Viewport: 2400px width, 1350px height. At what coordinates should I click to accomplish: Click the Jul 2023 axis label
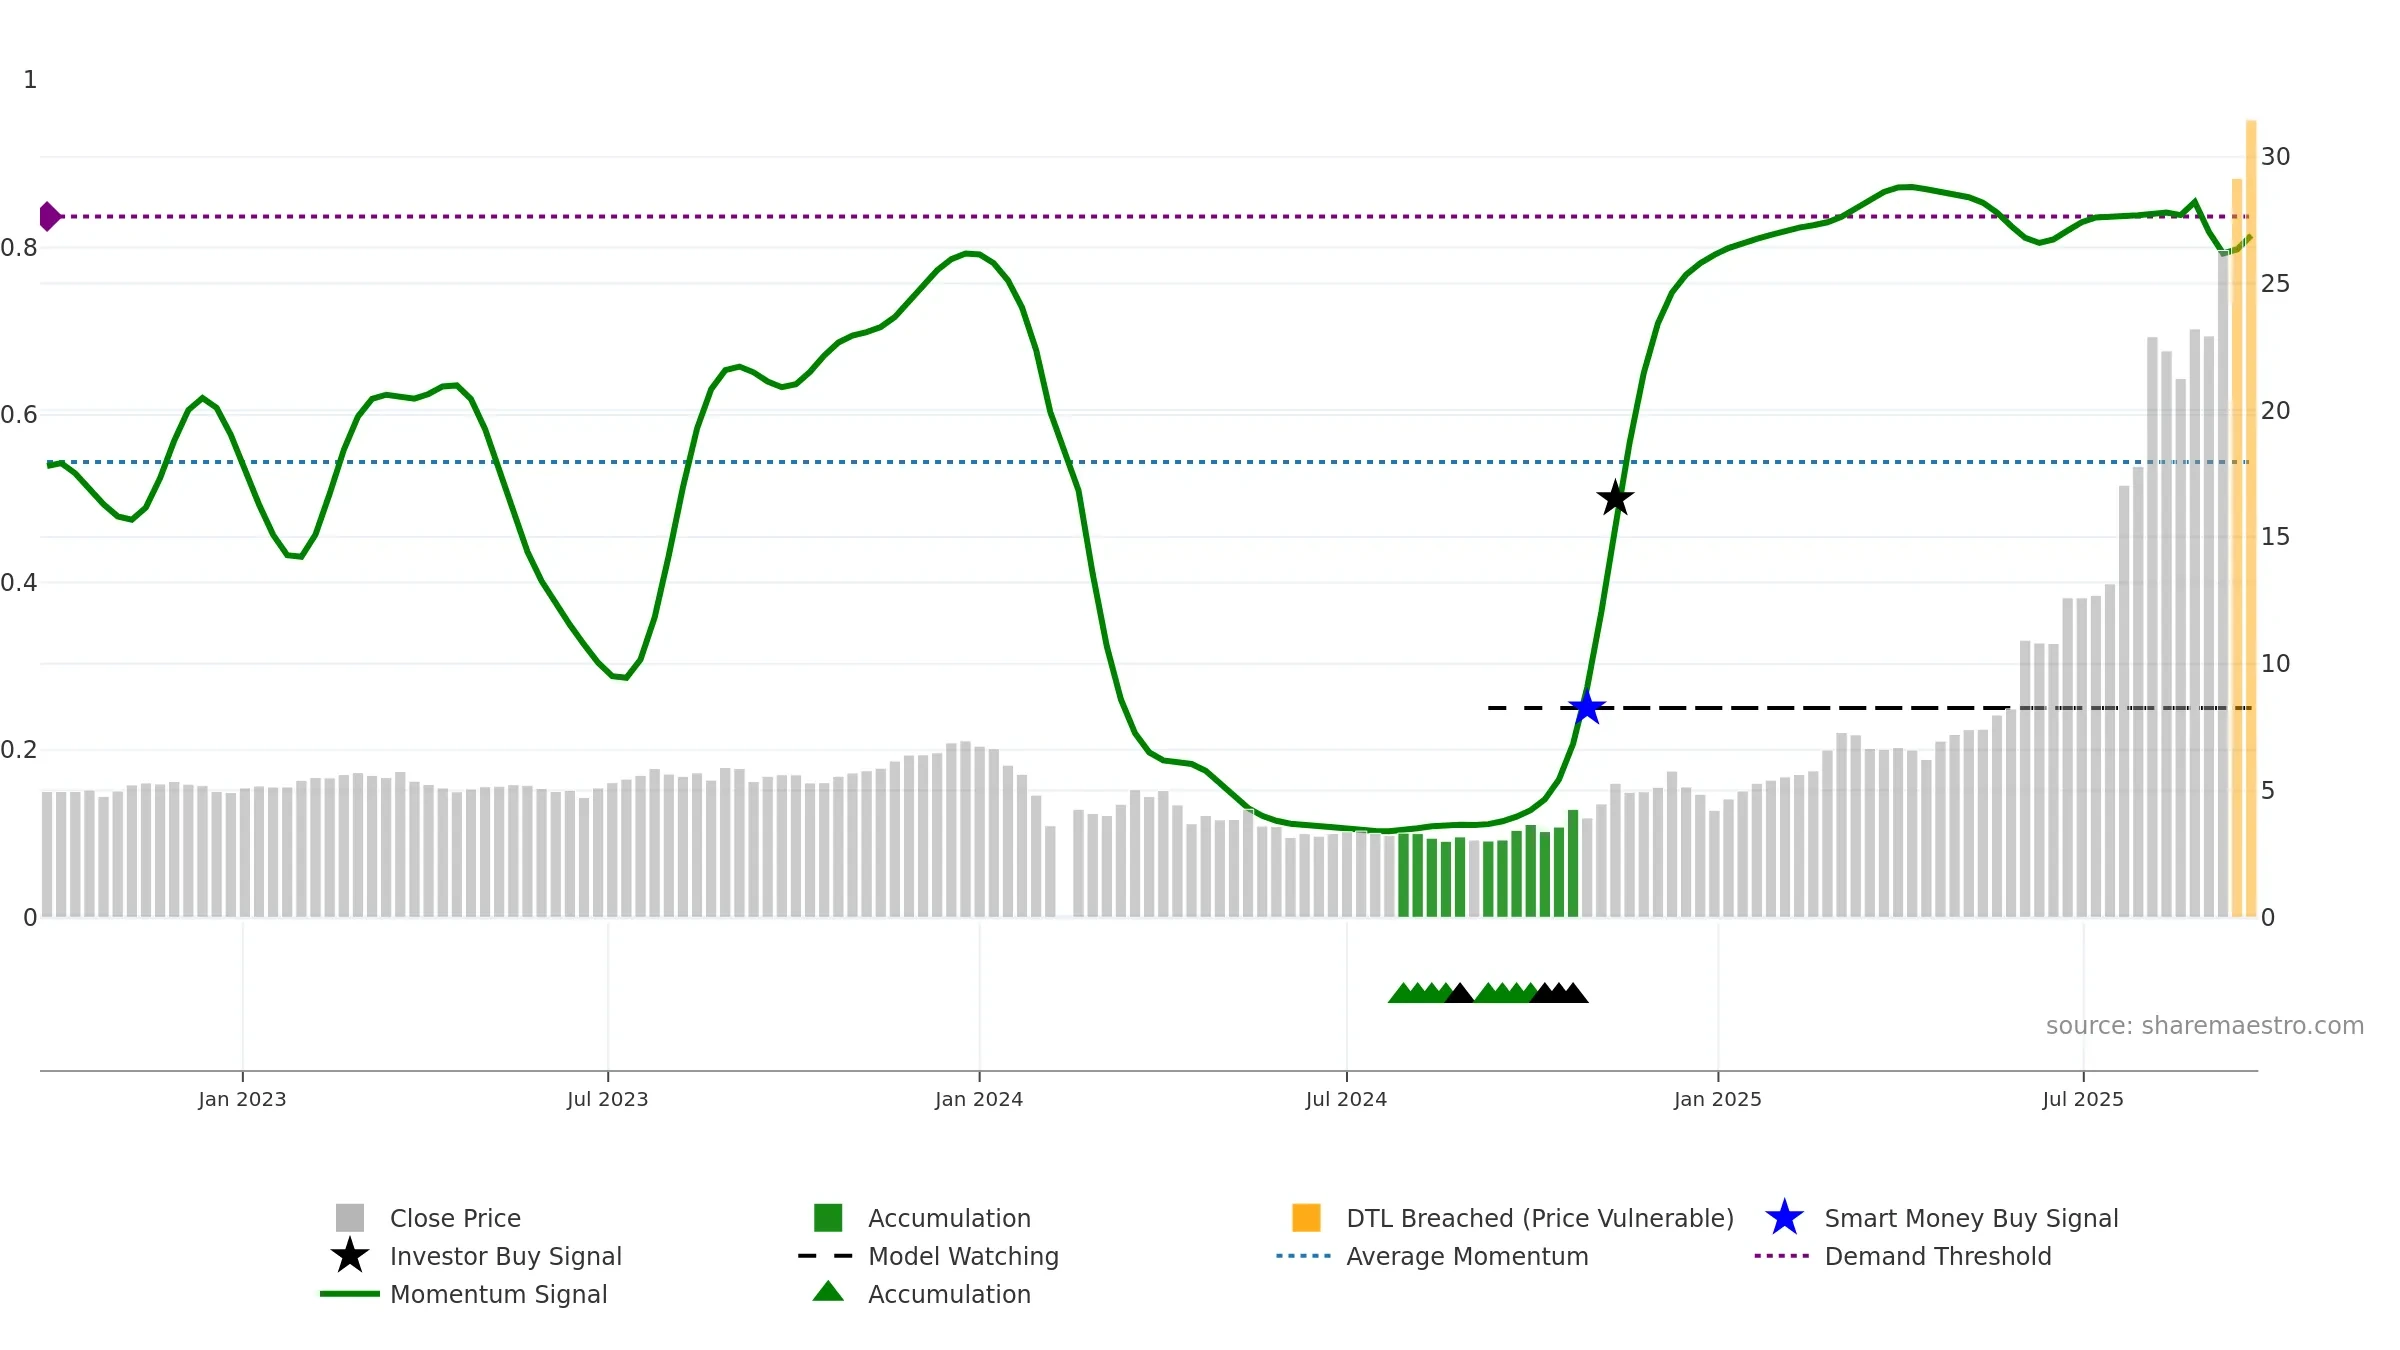coord(607,1099)
